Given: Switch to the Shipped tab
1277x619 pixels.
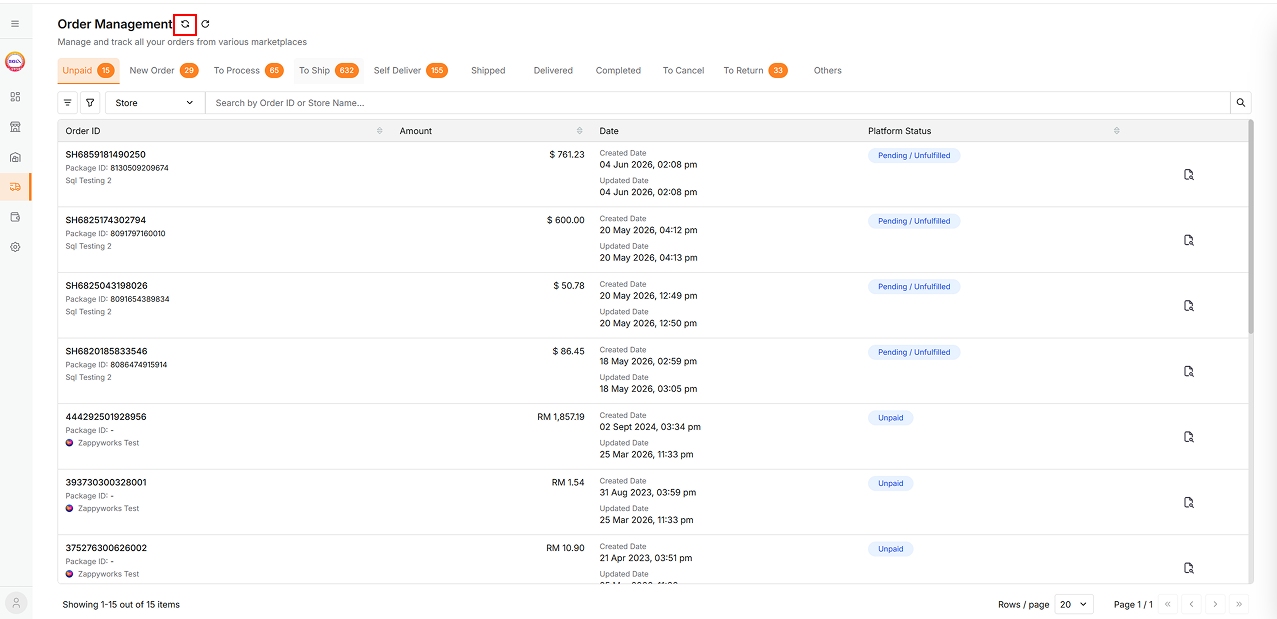Looking at the screenshot, I should 488,71.
